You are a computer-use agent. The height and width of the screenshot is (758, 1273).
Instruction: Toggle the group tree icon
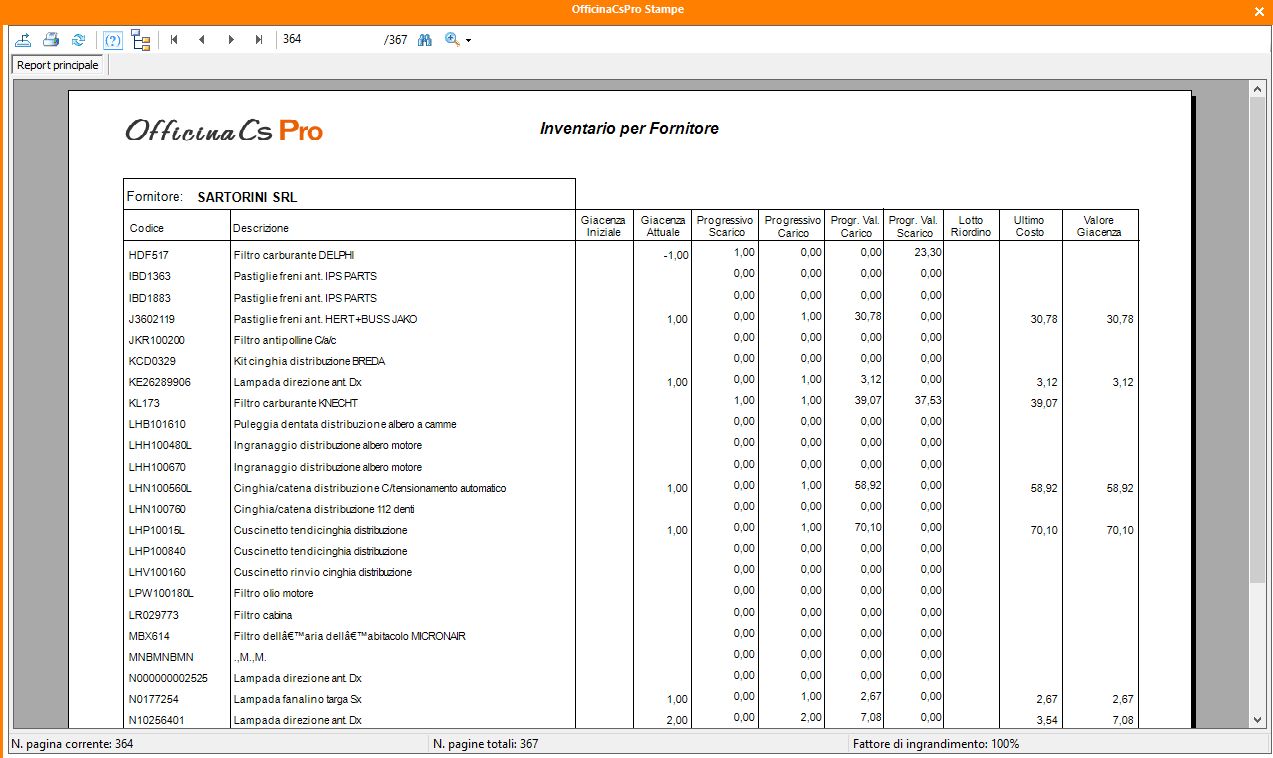[140, 40]
